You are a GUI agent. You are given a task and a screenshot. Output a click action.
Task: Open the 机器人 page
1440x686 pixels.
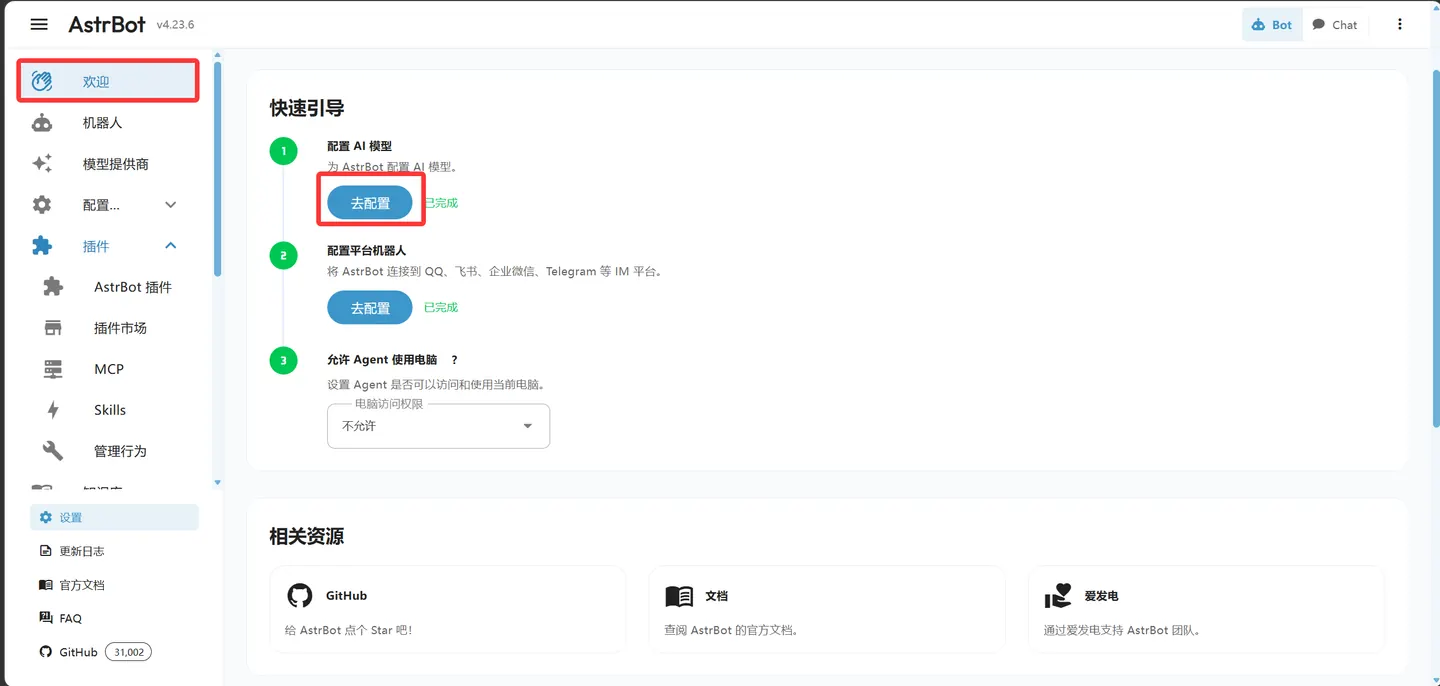[x=108, y=123]
